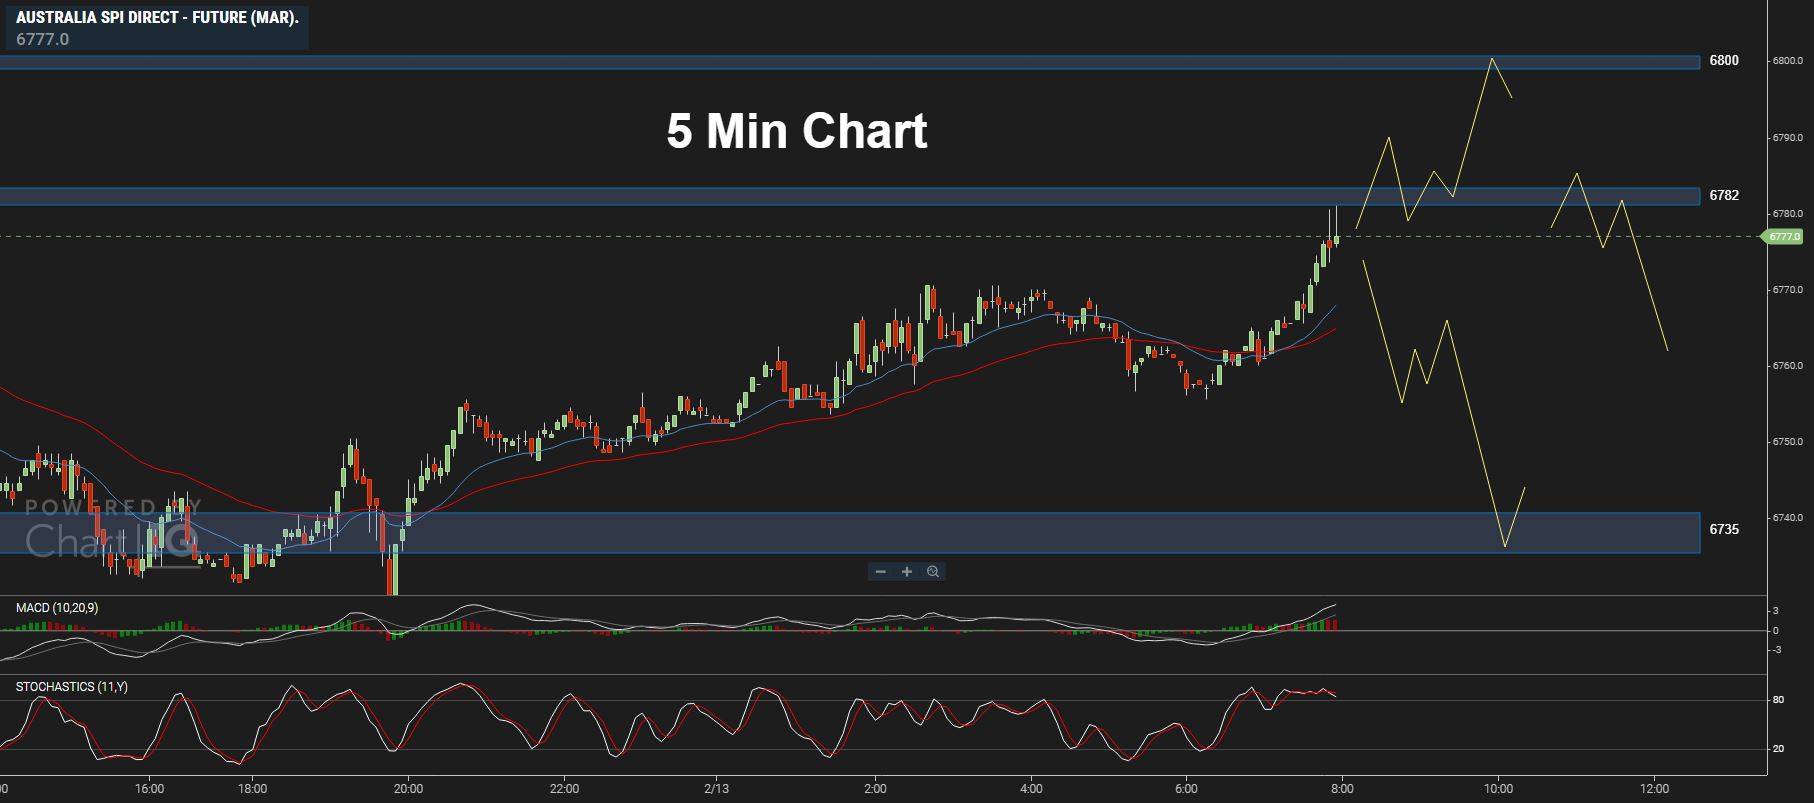This screenshot has height=803, width=1814.
Task: Select the Australia SPI Direct Future title
Action: click(x=157, y=17)
